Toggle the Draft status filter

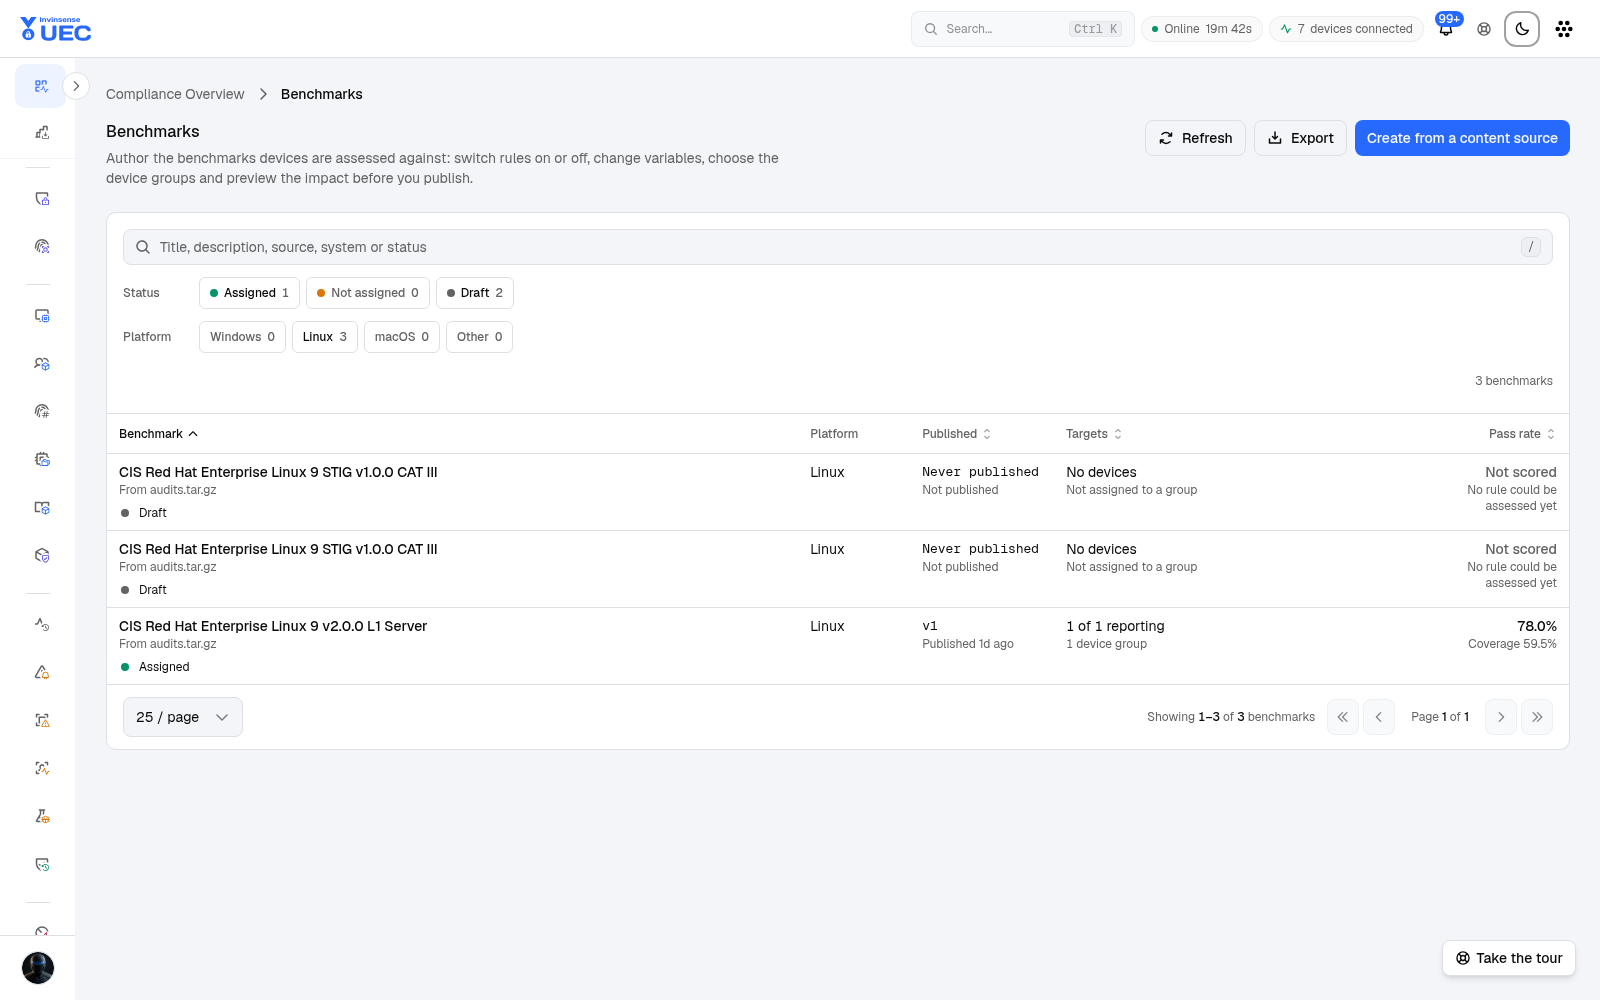[x=475, y=293]
